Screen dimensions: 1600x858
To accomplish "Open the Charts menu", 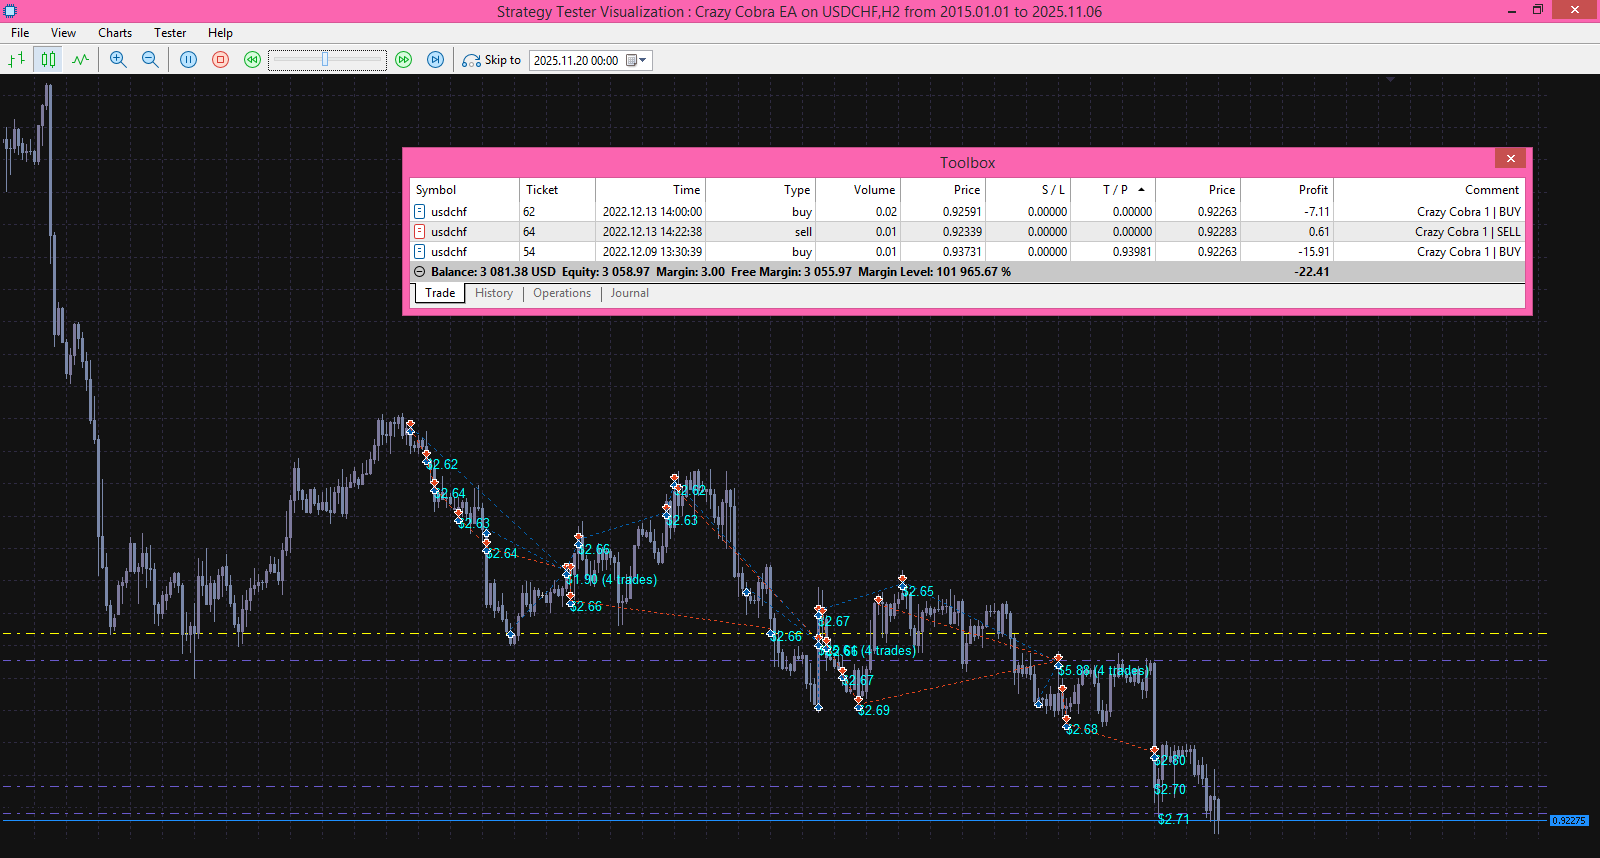I will point(115,33).
